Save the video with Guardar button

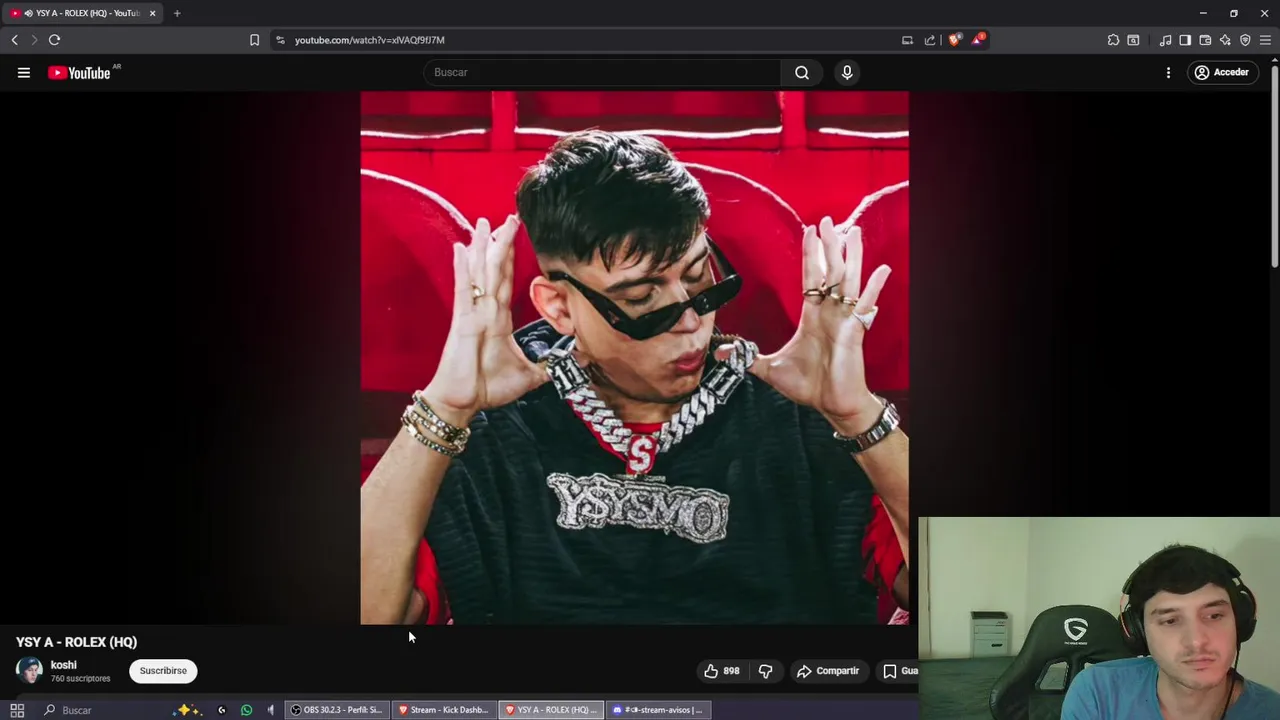(899, 671)
